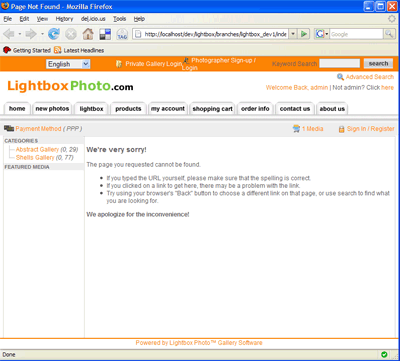The height and width of the screenshot is (361, 400).
Task: Click the Getting Started bookmark icon
Action: [x=7, y=50]
